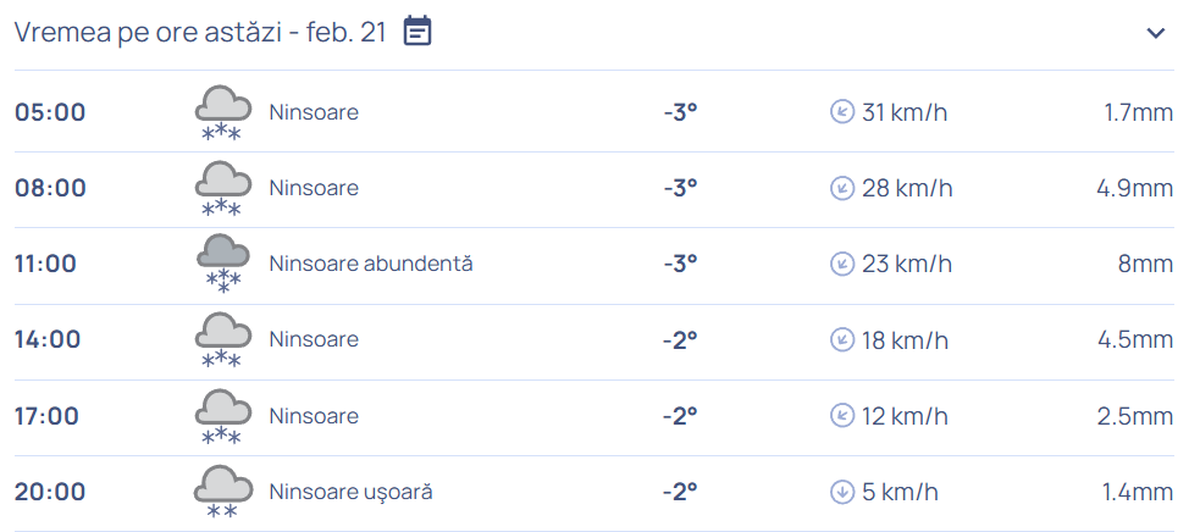Screen dimensions: 1200x532
Task: Click the light snow icon at 20:00
Action: [x=222, y=493]
